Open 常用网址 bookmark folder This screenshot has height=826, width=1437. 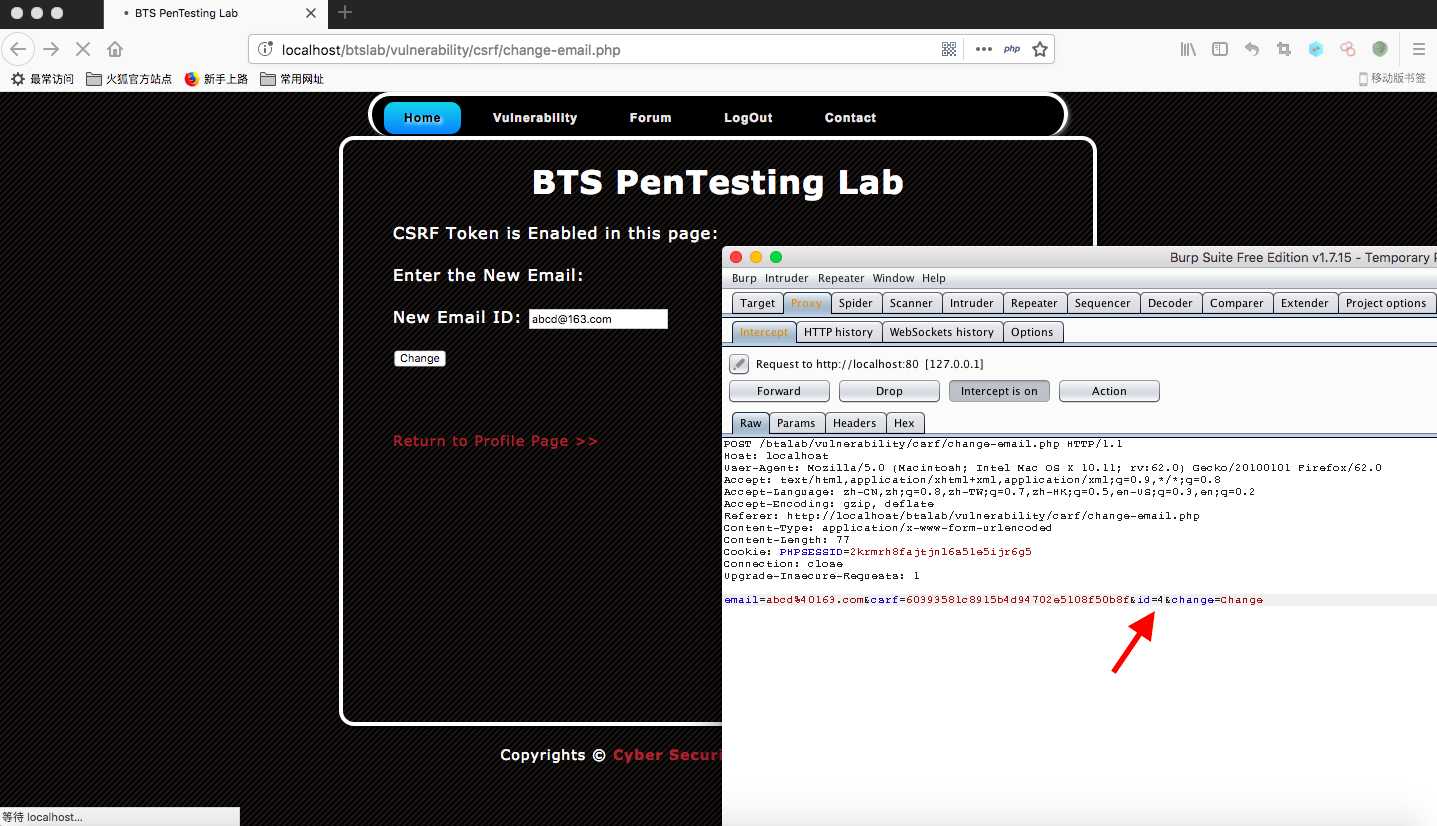292,79
